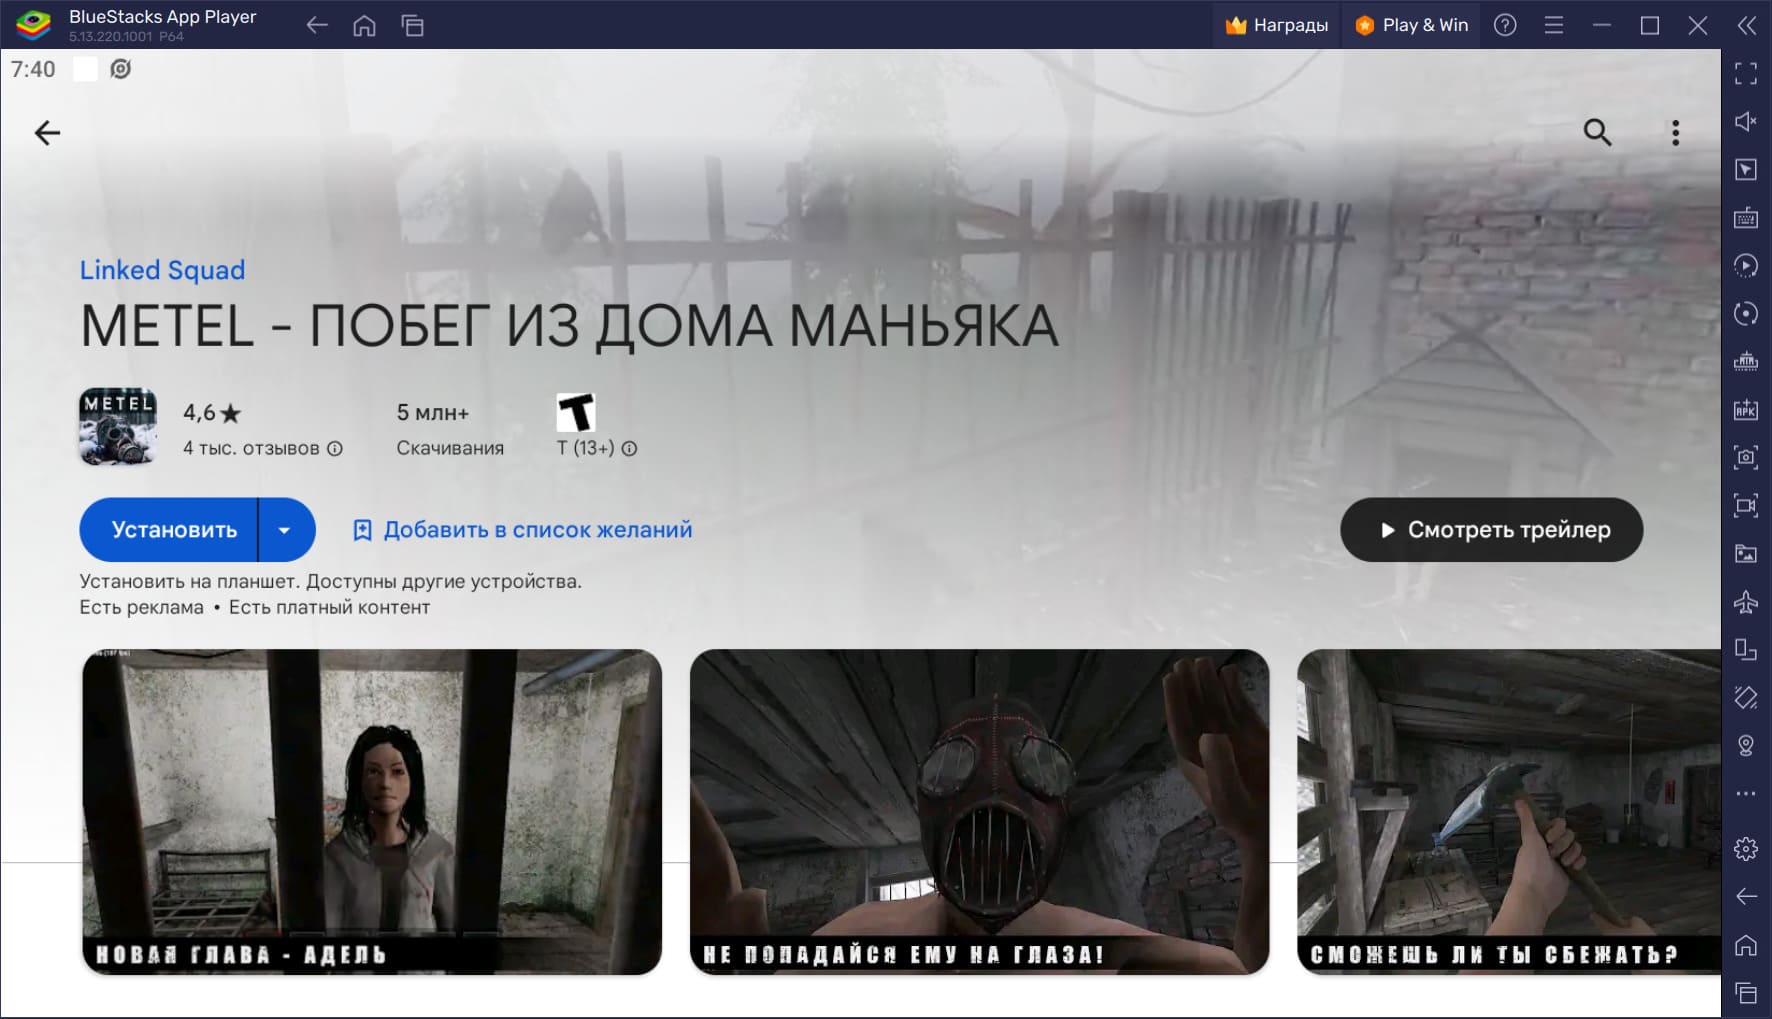This screenshot has height=1019, width=1772.
Task: Open recent apps icon at sidebar bottom
Action: (1746, 993)
